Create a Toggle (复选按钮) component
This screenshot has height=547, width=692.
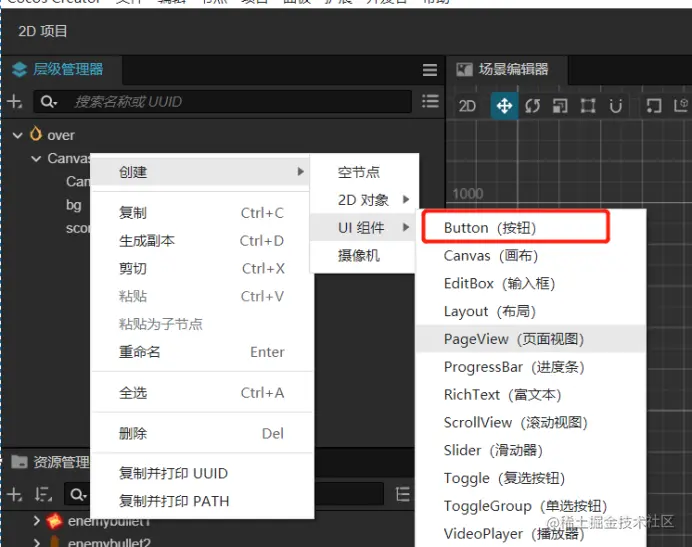531,478
